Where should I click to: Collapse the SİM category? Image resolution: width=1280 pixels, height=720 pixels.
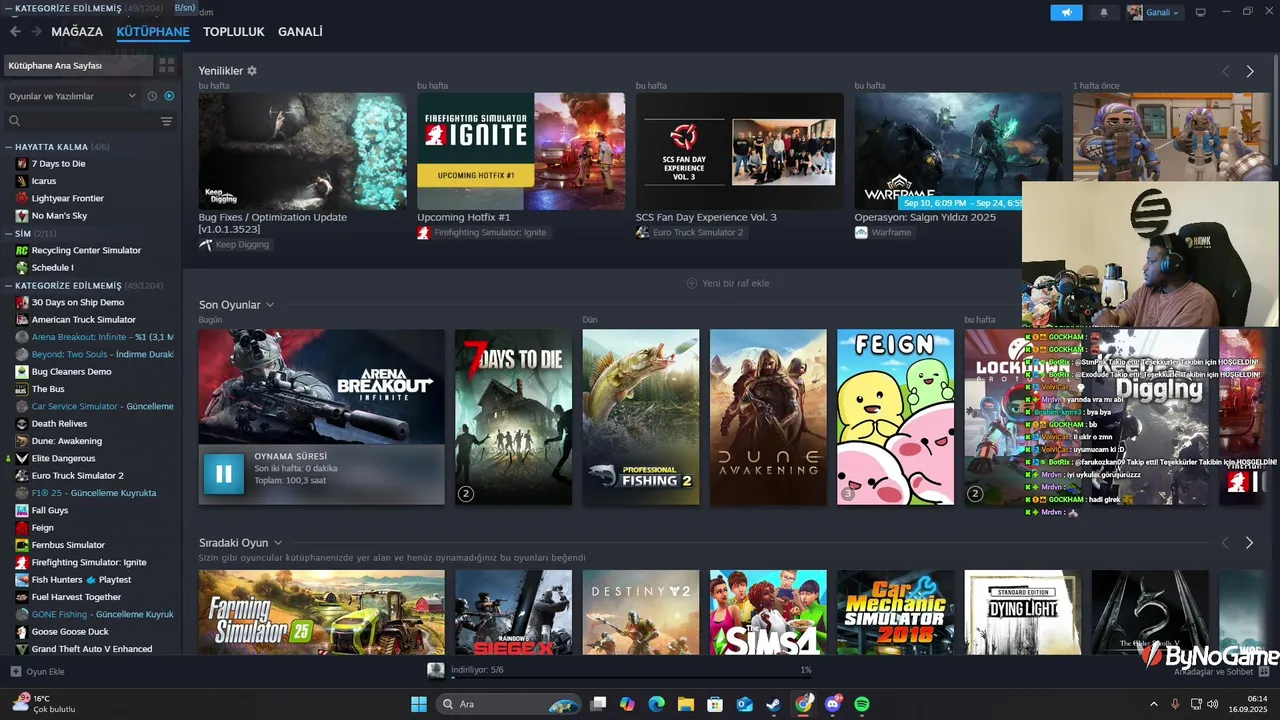9,233
